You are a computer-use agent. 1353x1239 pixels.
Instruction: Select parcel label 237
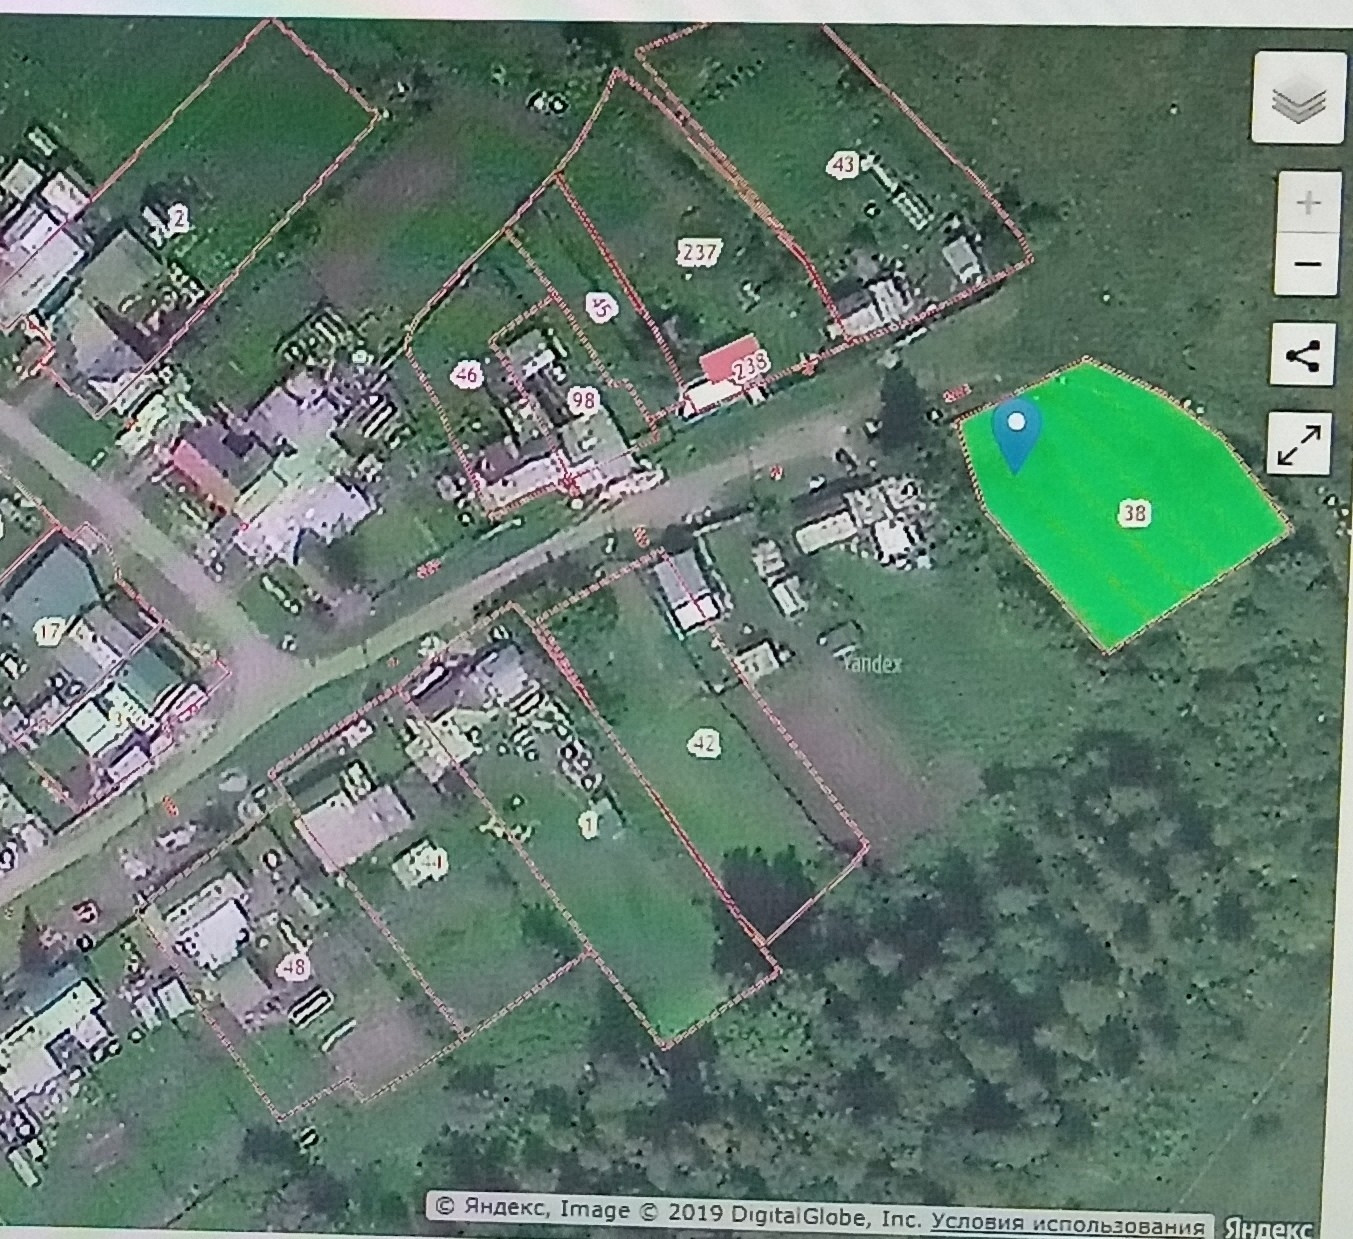(x=698, y=250)
